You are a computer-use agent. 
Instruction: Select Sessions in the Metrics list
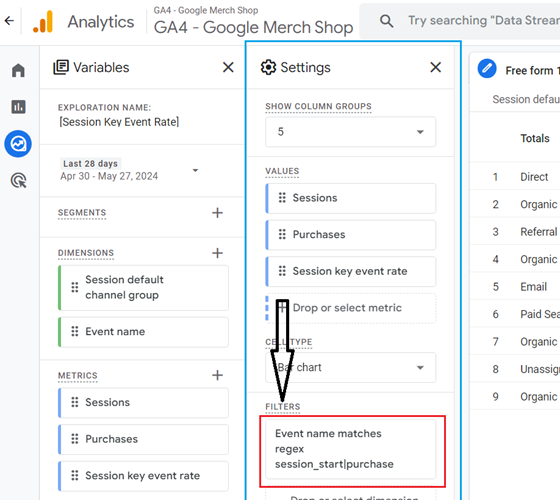click(x=143, y=403)
